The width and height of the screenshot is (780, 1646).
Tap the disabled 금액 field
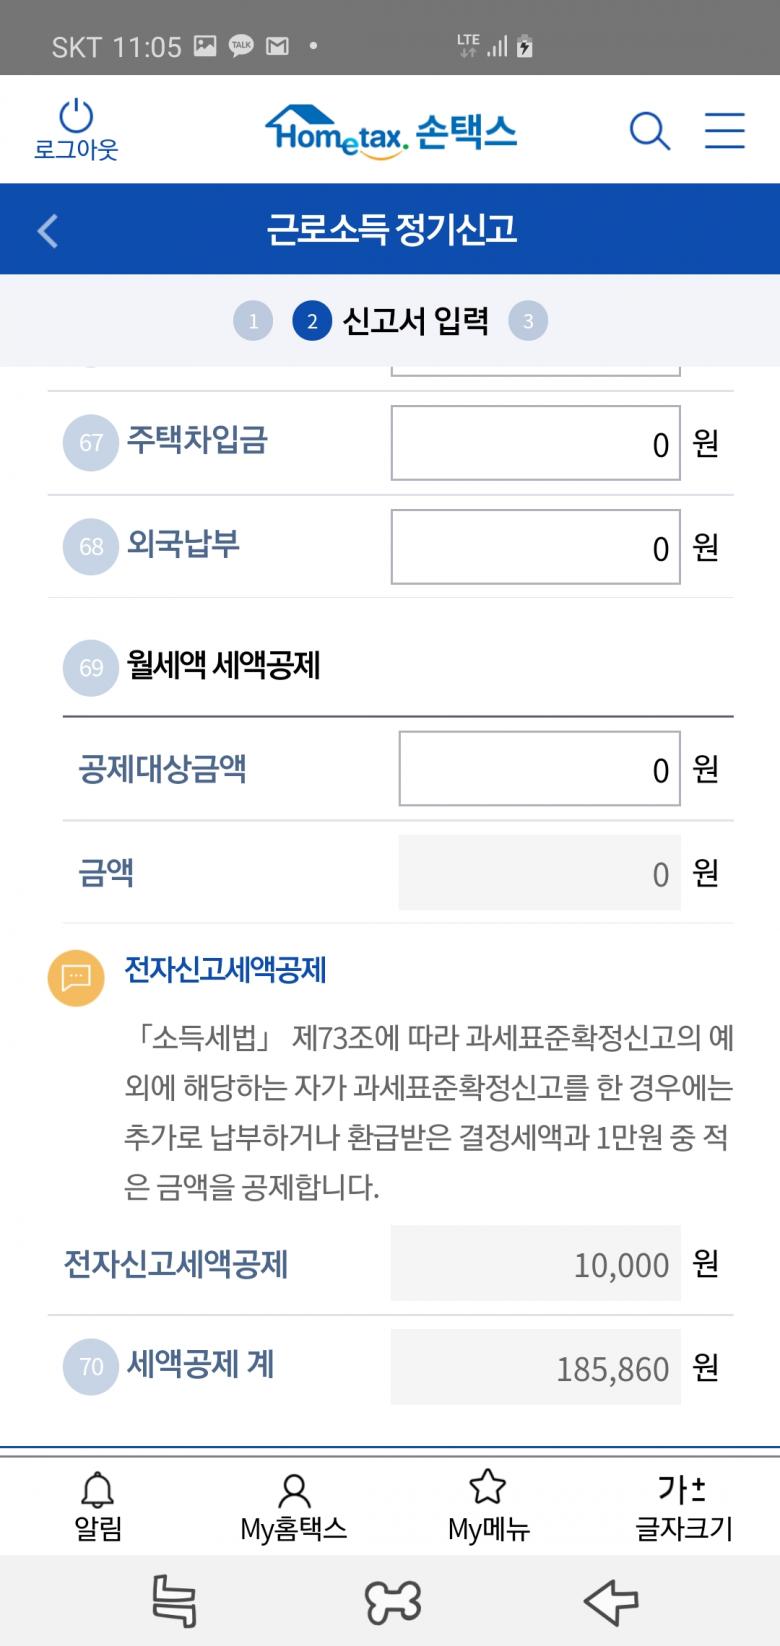[539, 873]
